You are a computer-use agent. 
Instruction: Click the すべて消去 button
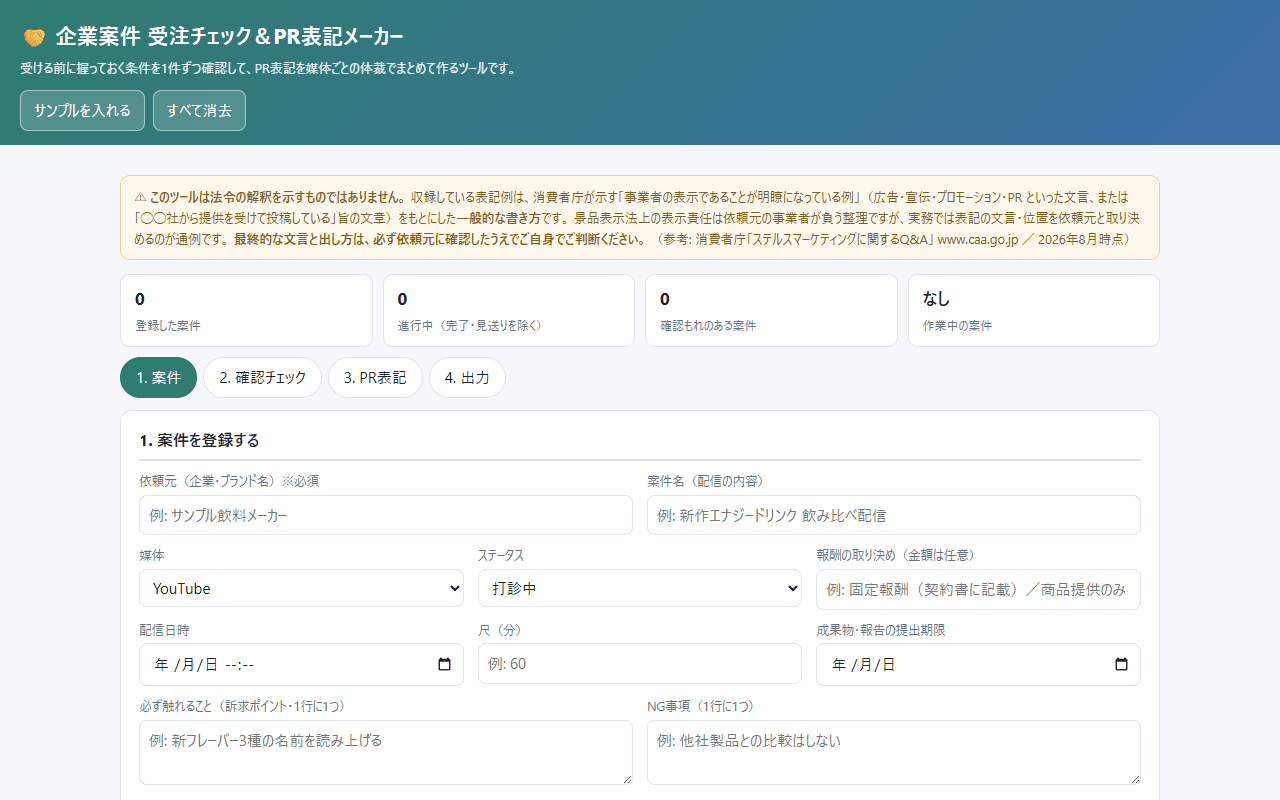pyautogui.click(x=199, y=110)
